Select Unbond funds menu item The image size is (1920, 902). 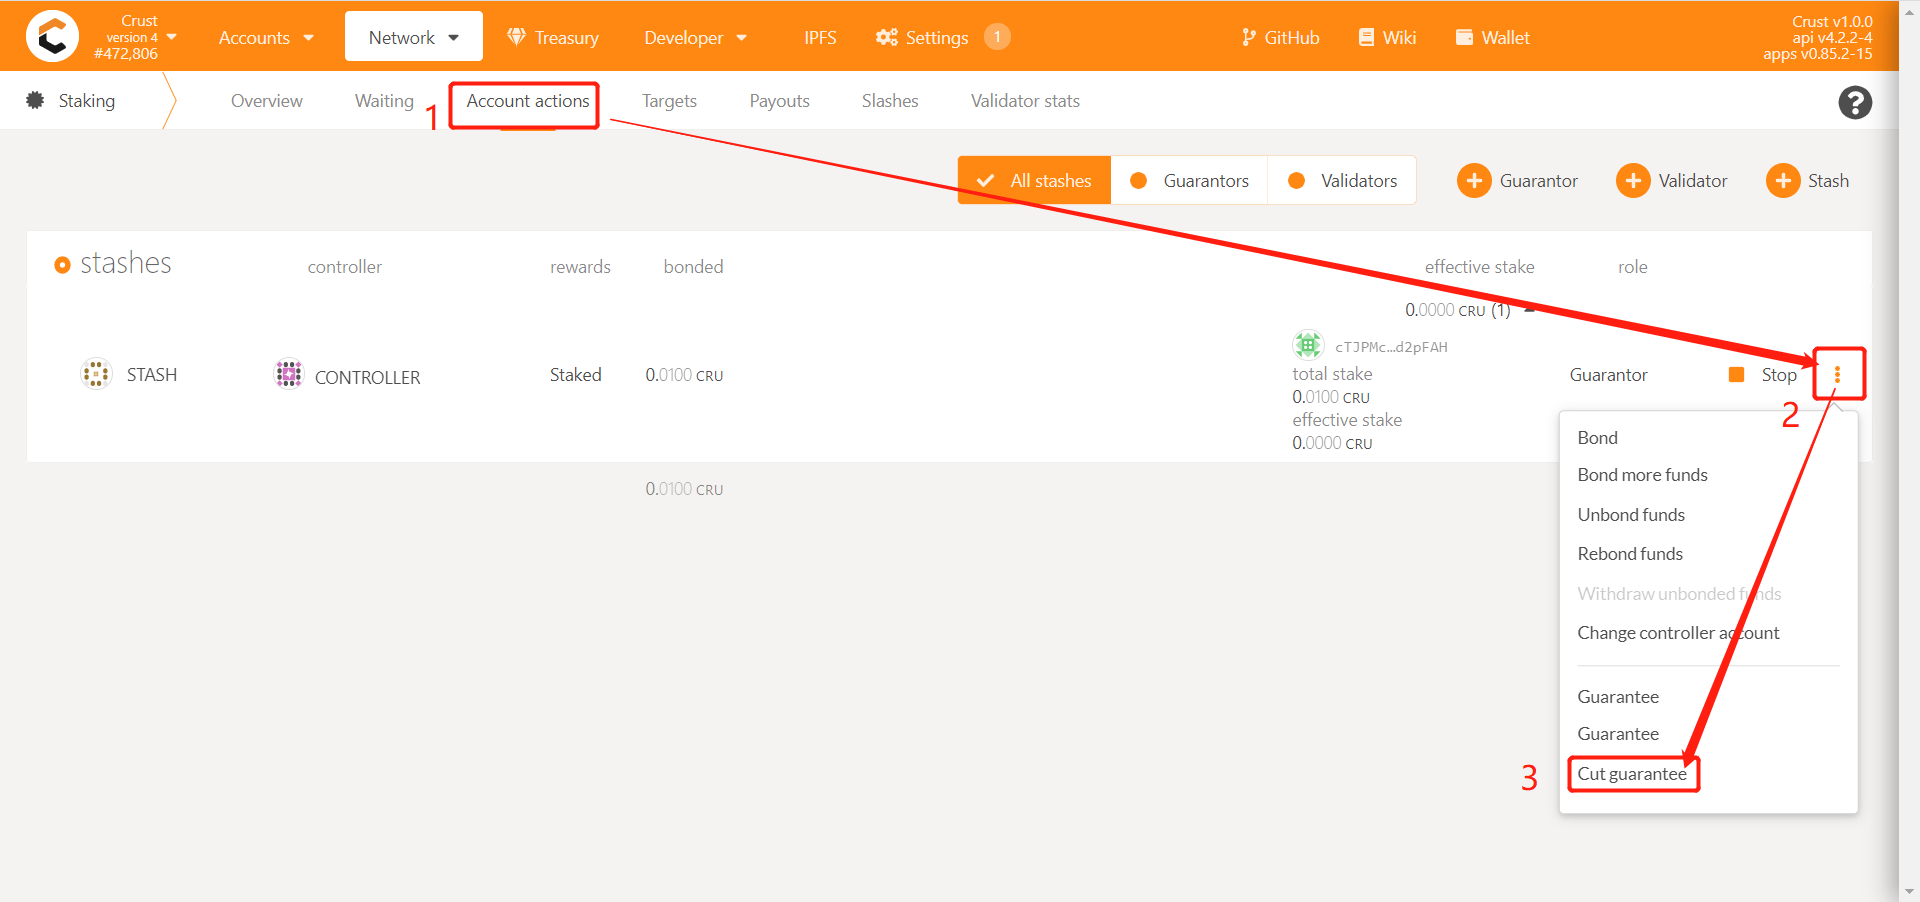coord(1631,514)
